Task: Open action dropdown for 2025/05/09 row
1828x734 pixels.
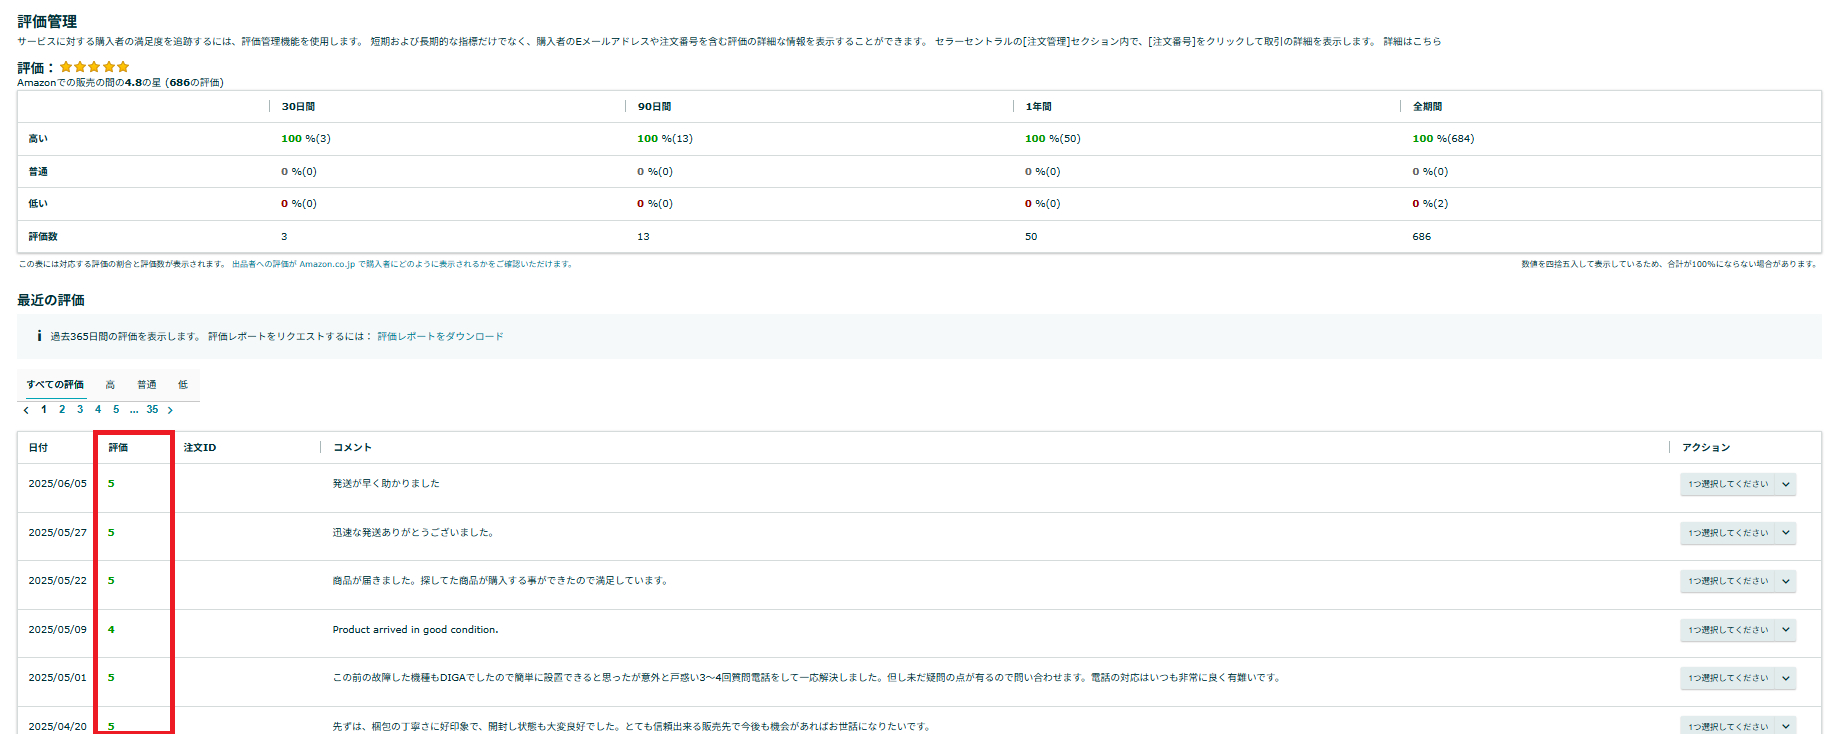Action: [x=1738, y=630]
